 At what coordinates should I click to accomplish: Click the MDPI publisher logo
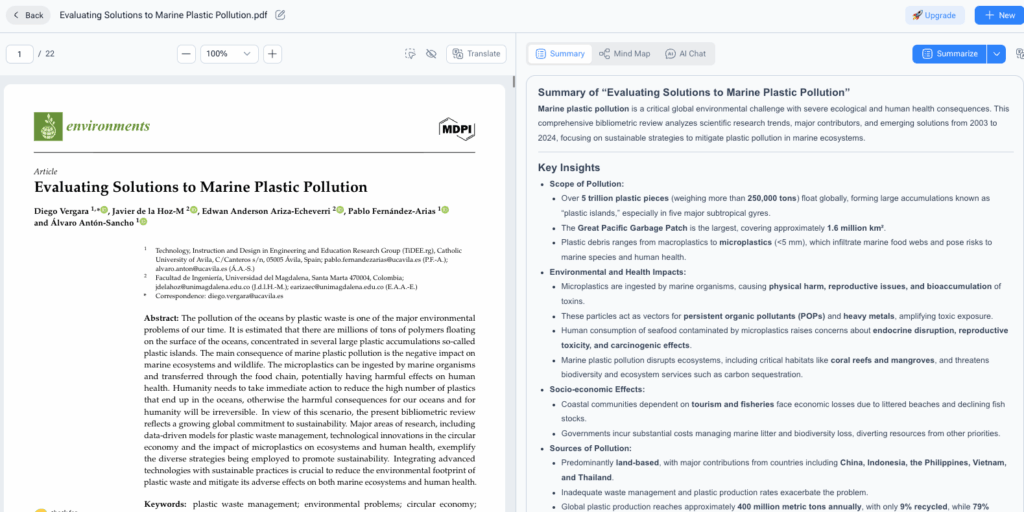456,129
